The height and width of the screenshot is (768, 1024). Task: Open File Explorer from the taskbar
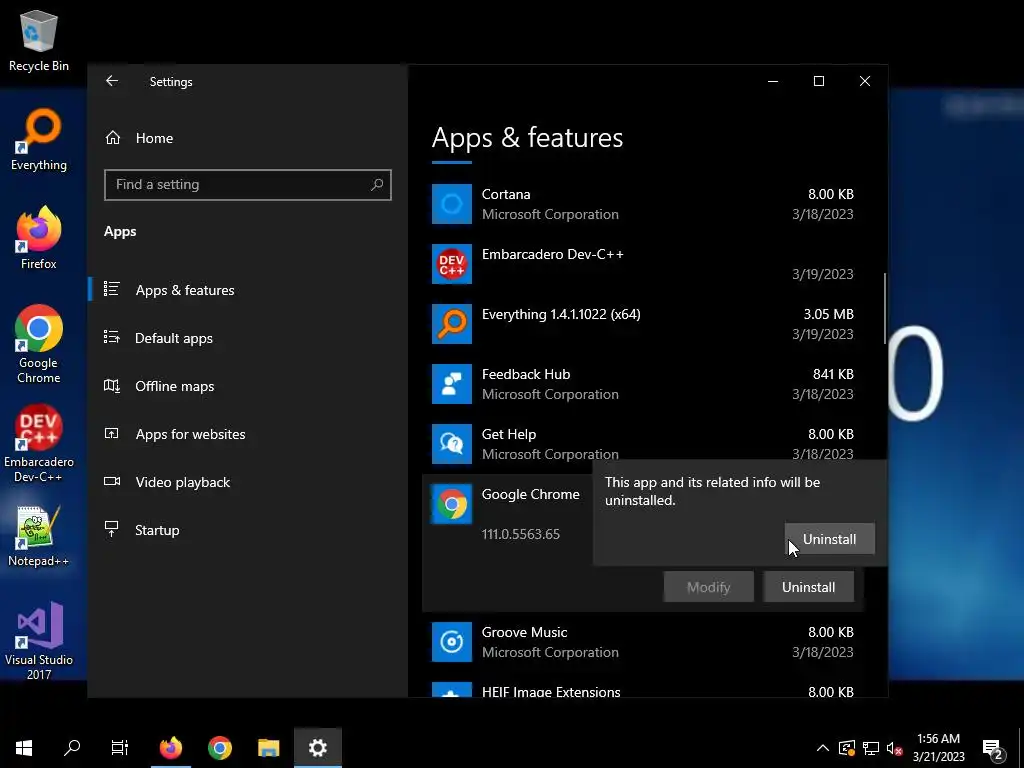click(x=268, y=747)
